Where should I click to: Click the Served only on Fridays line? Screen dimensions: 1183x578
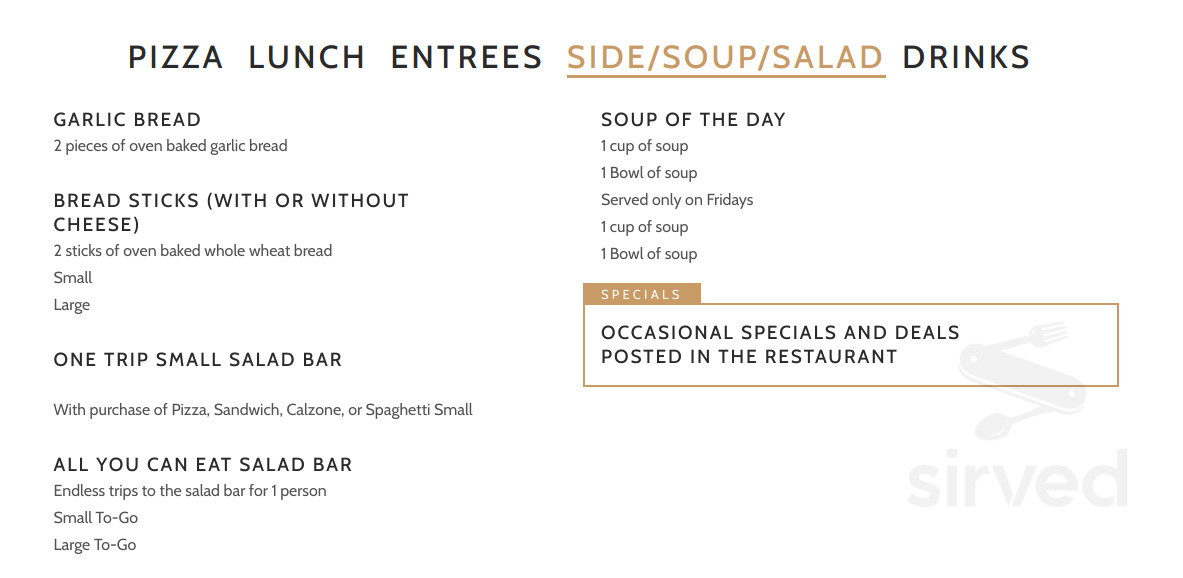click(677, 200)
